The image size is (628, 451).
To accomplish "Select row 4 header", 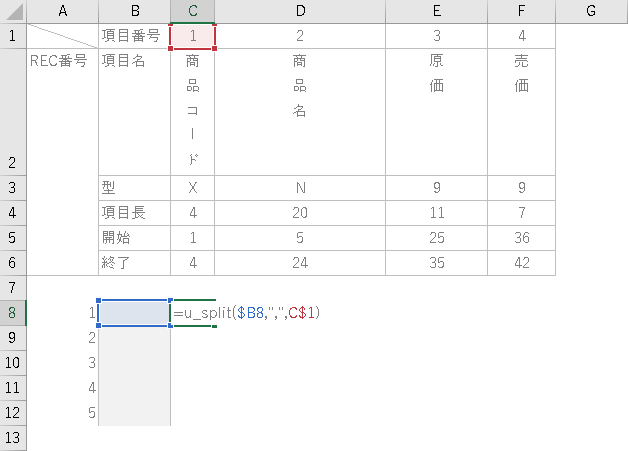I will 13,213.
